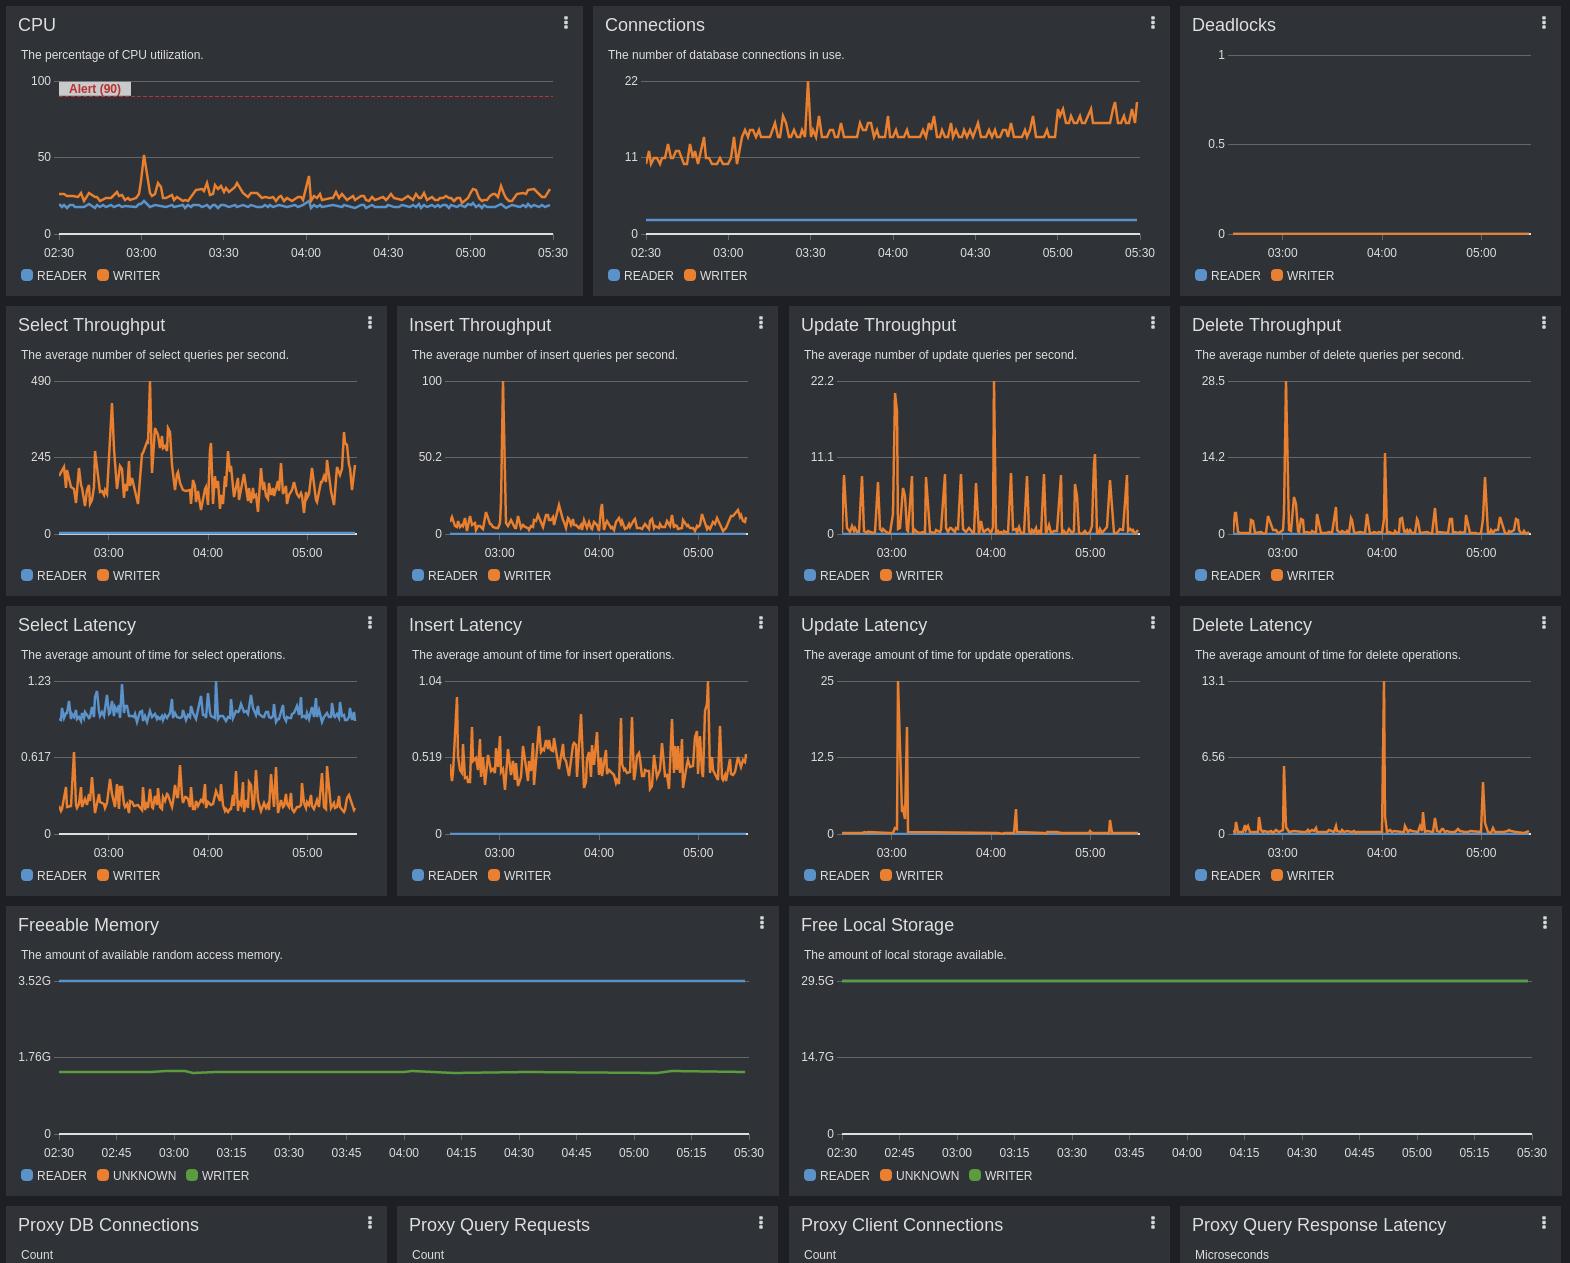Click the Alert (90) threshold label
The width and height of the screenshot is (1570, 1263).
(x=95, y=89)
